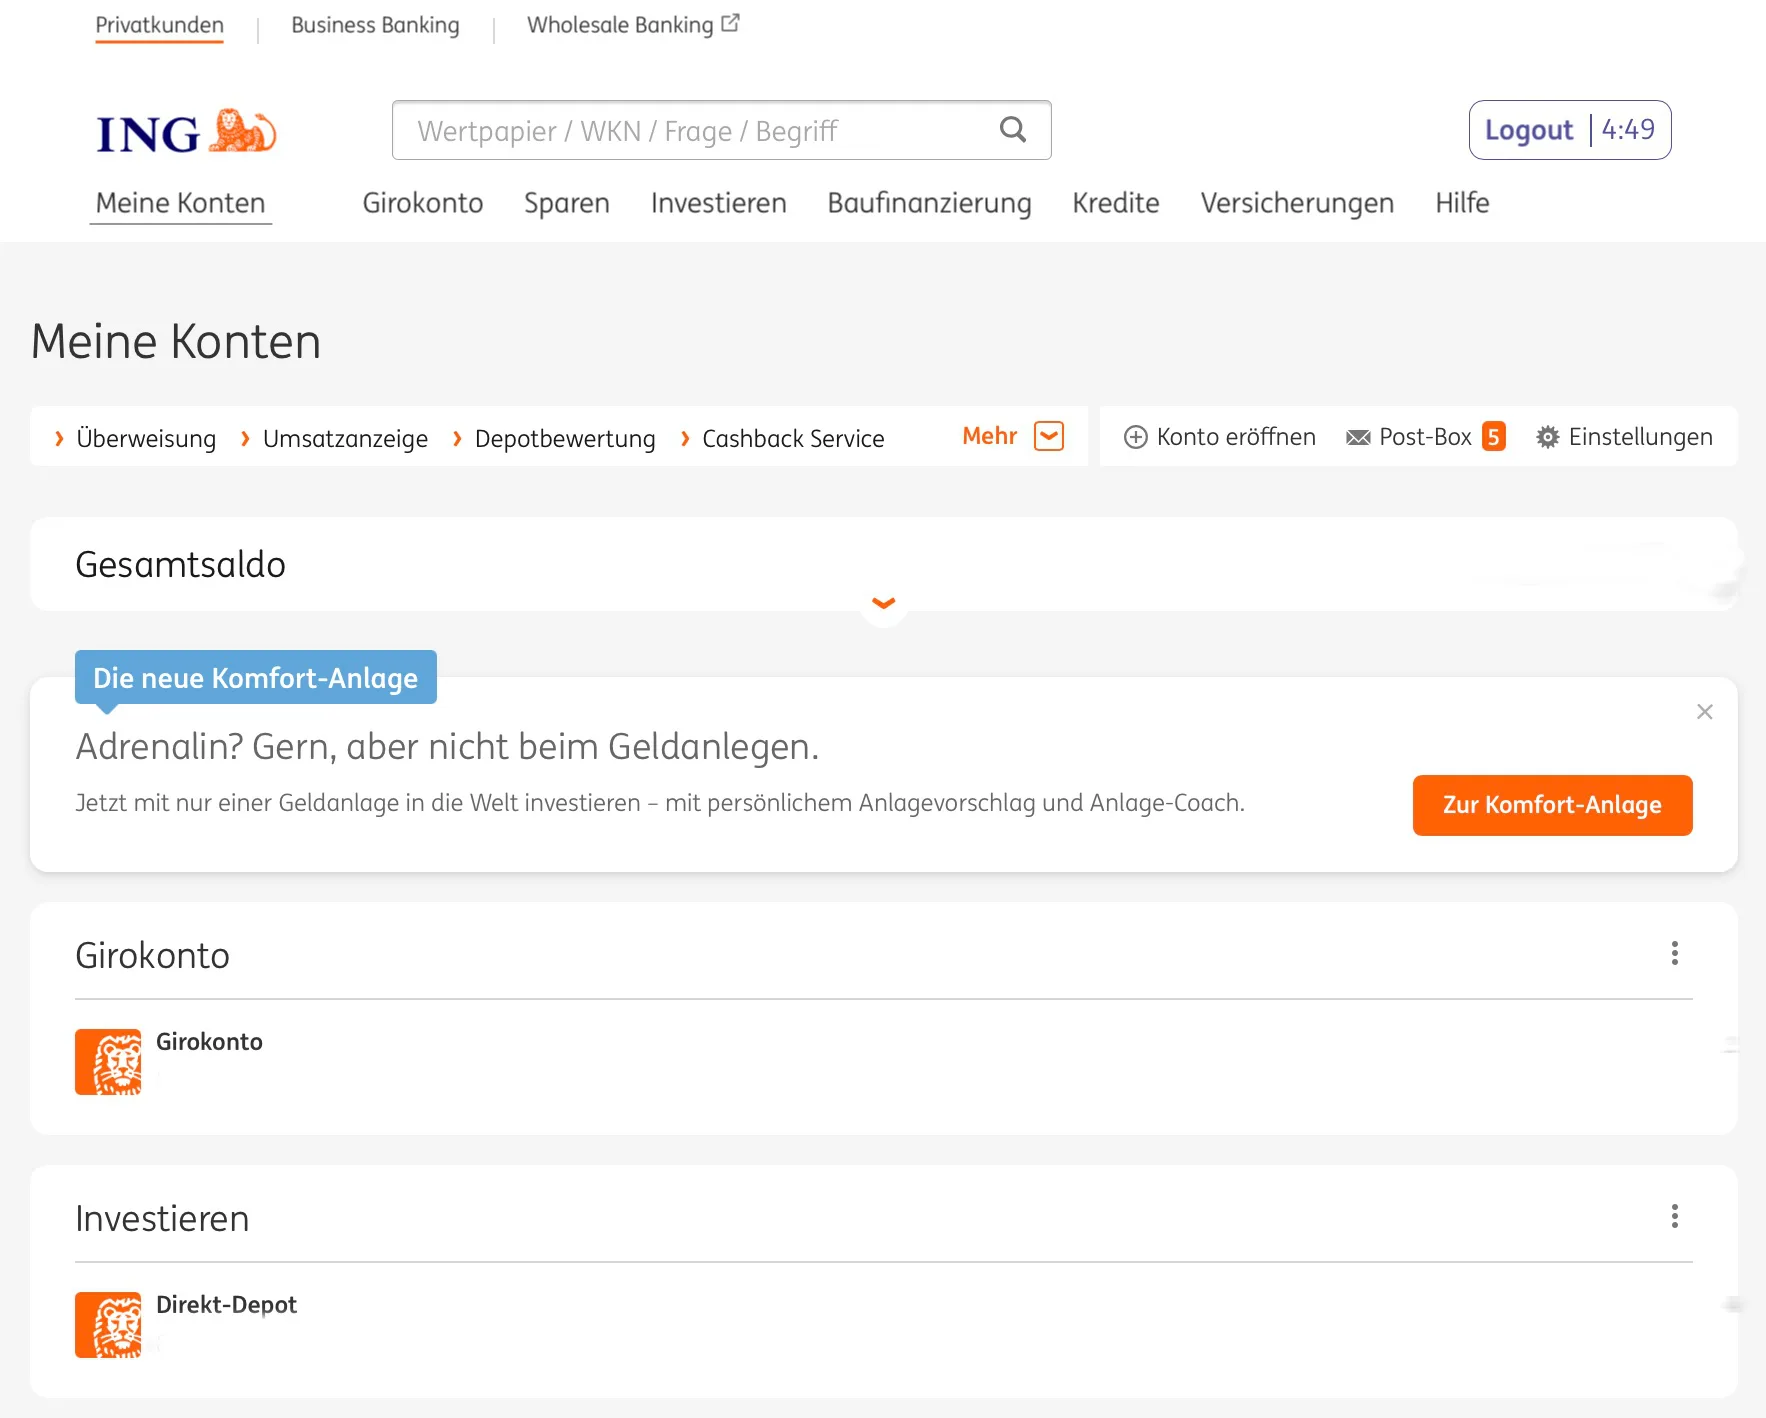Open the Investieren navigation menu
Viewport: 1766px width, 1418px height.
718,203
